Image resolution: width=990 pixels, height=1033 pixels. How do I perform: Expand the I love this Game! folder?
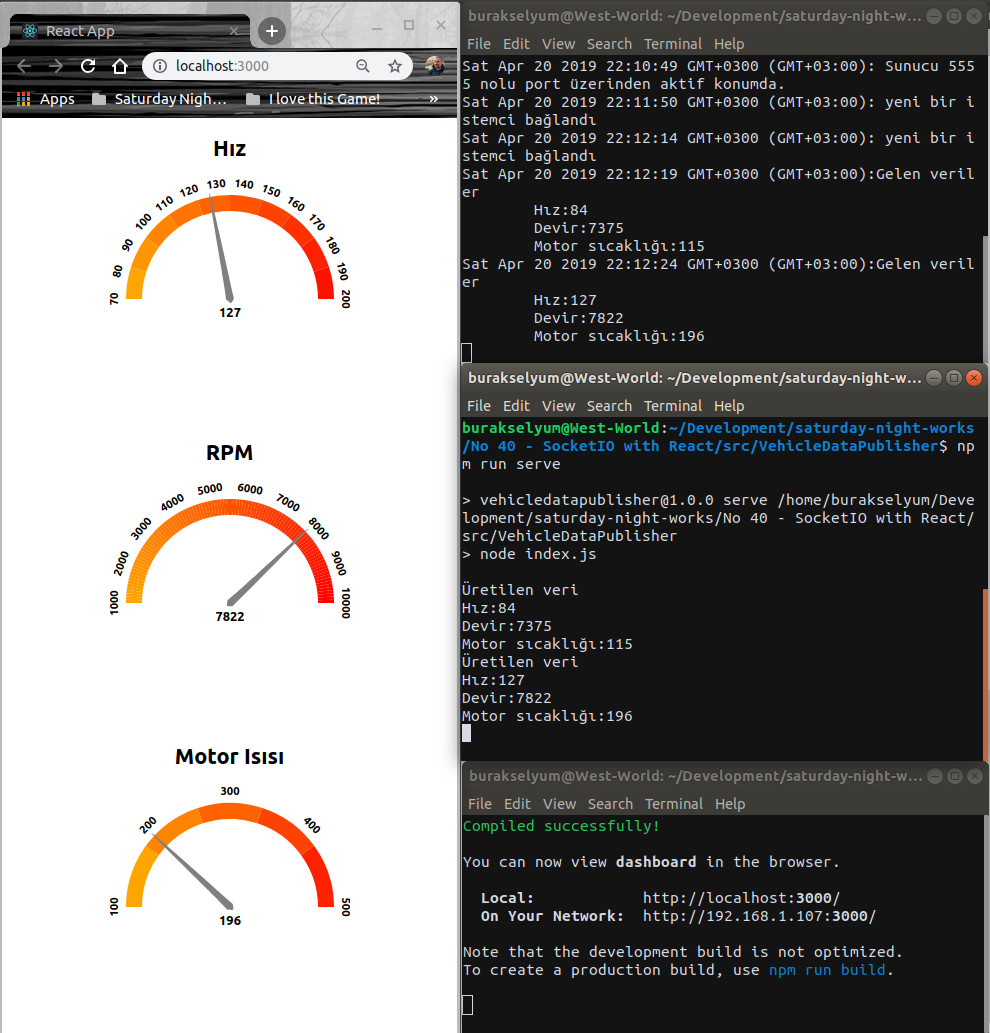[x=313, y=99]
